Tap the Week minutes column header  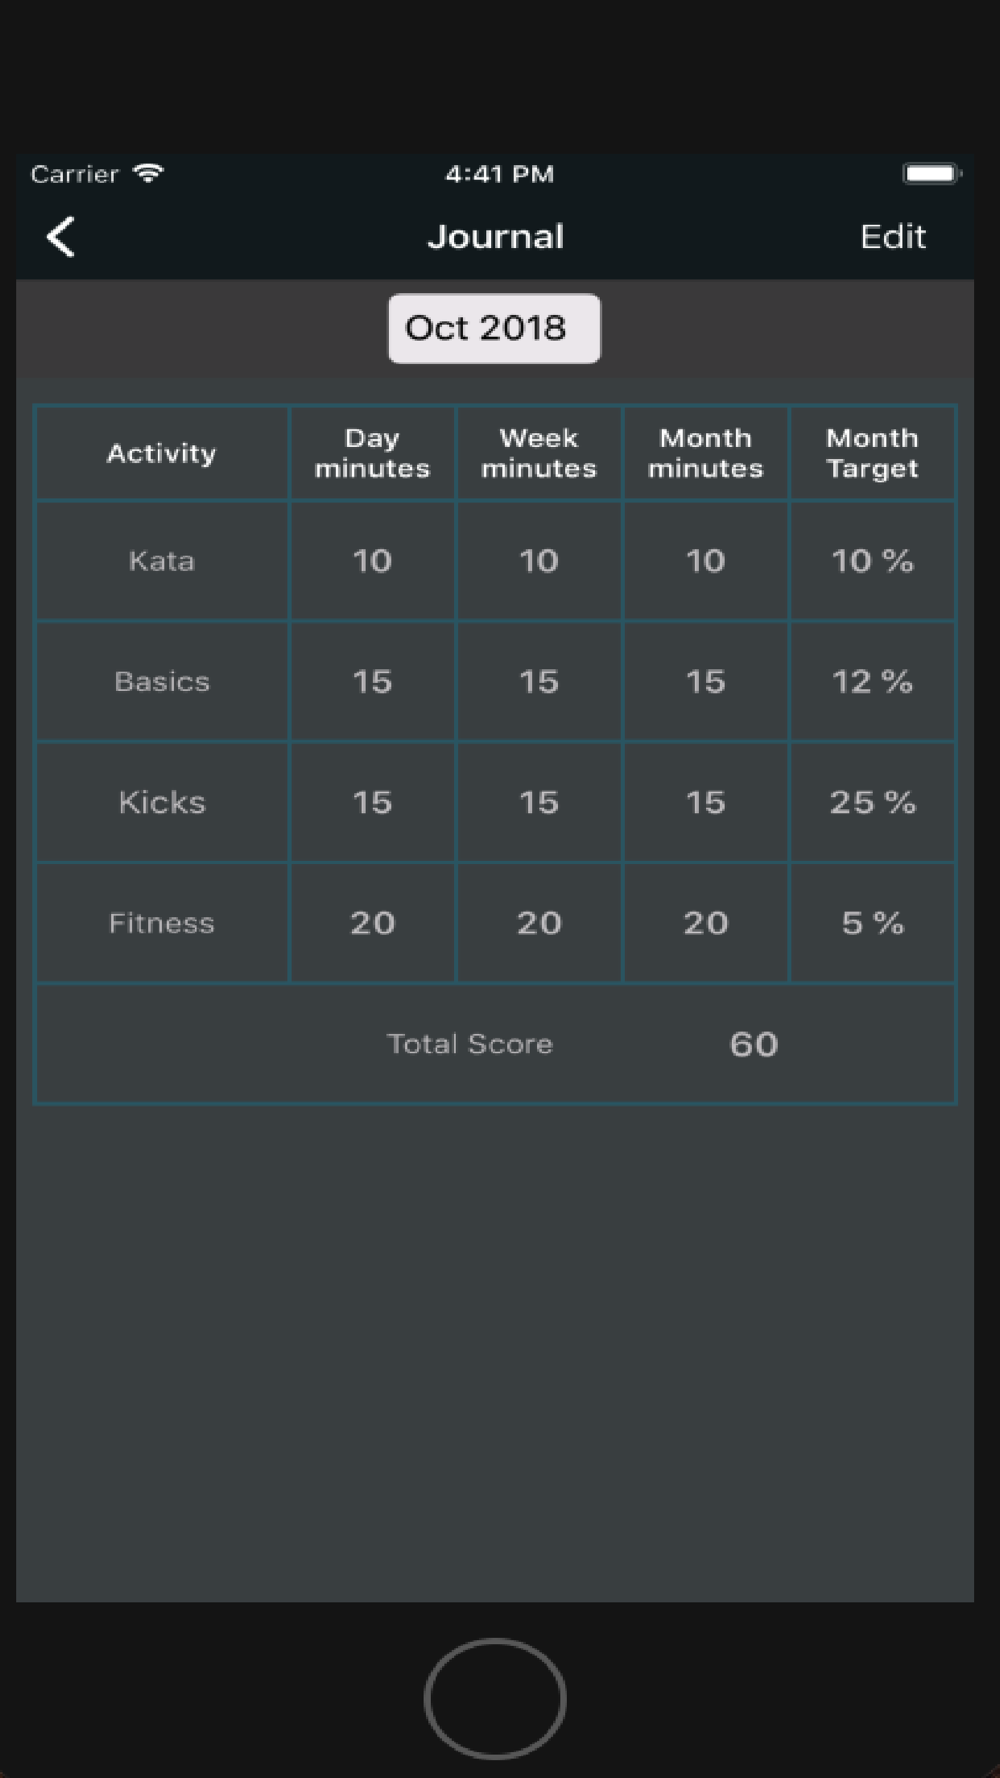539,453
